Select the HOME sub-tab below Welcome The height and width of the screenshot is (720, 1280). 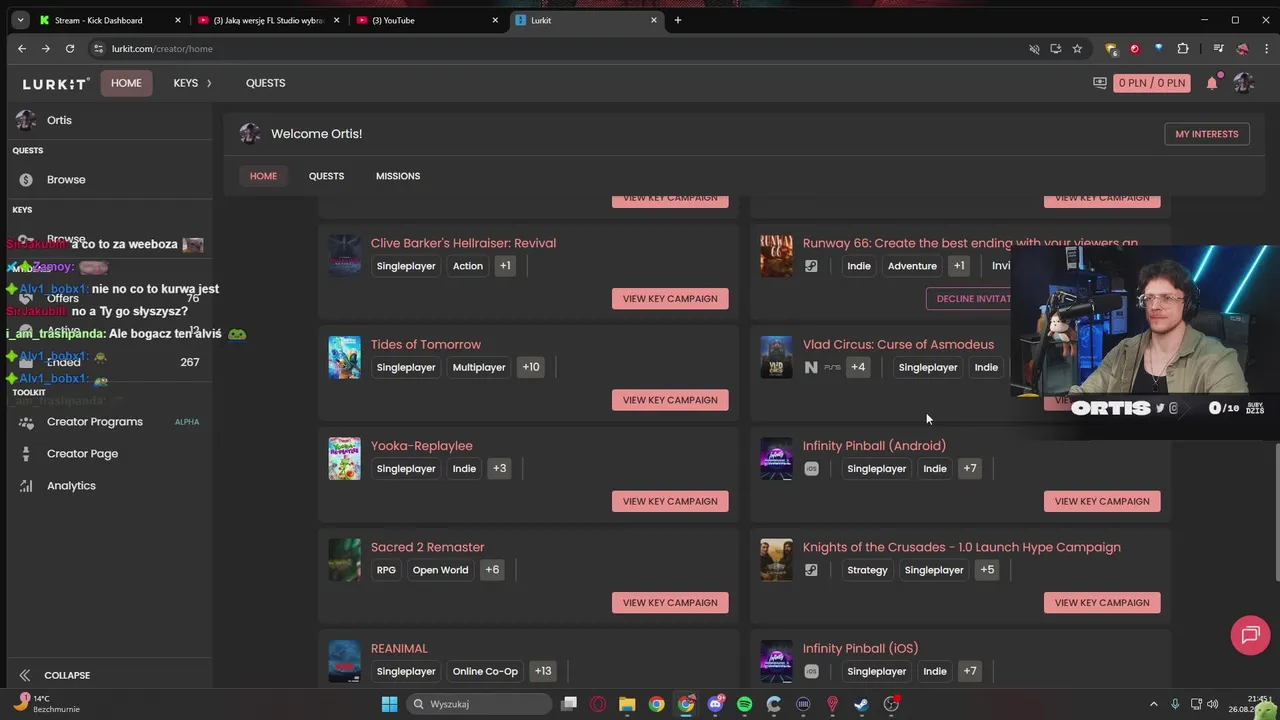[x=263, y=176]
